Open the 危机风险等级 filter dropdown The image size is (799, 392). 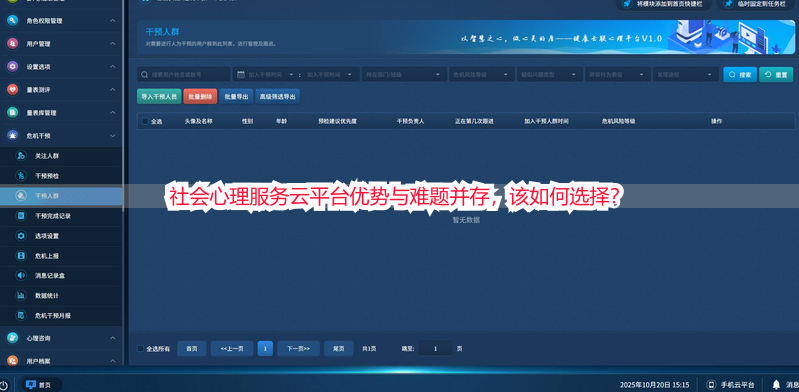(482, 74)
